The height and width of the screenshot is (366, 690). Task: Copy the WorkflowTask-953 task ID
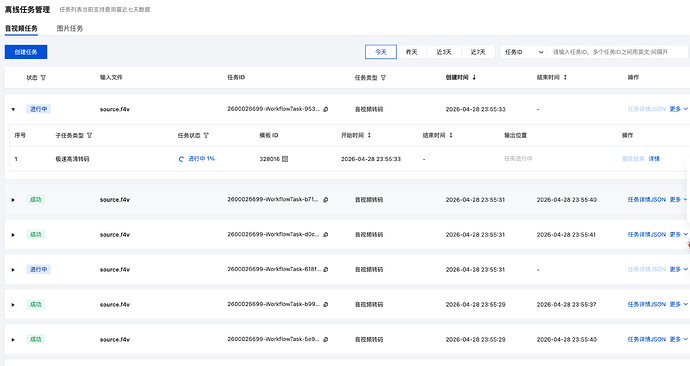(326, 109)
